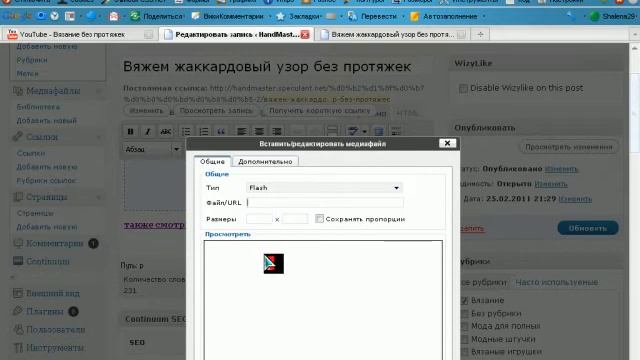Click the Обновить update button
The width and height of the screenshot is (640, 360).
click(588, 228)
